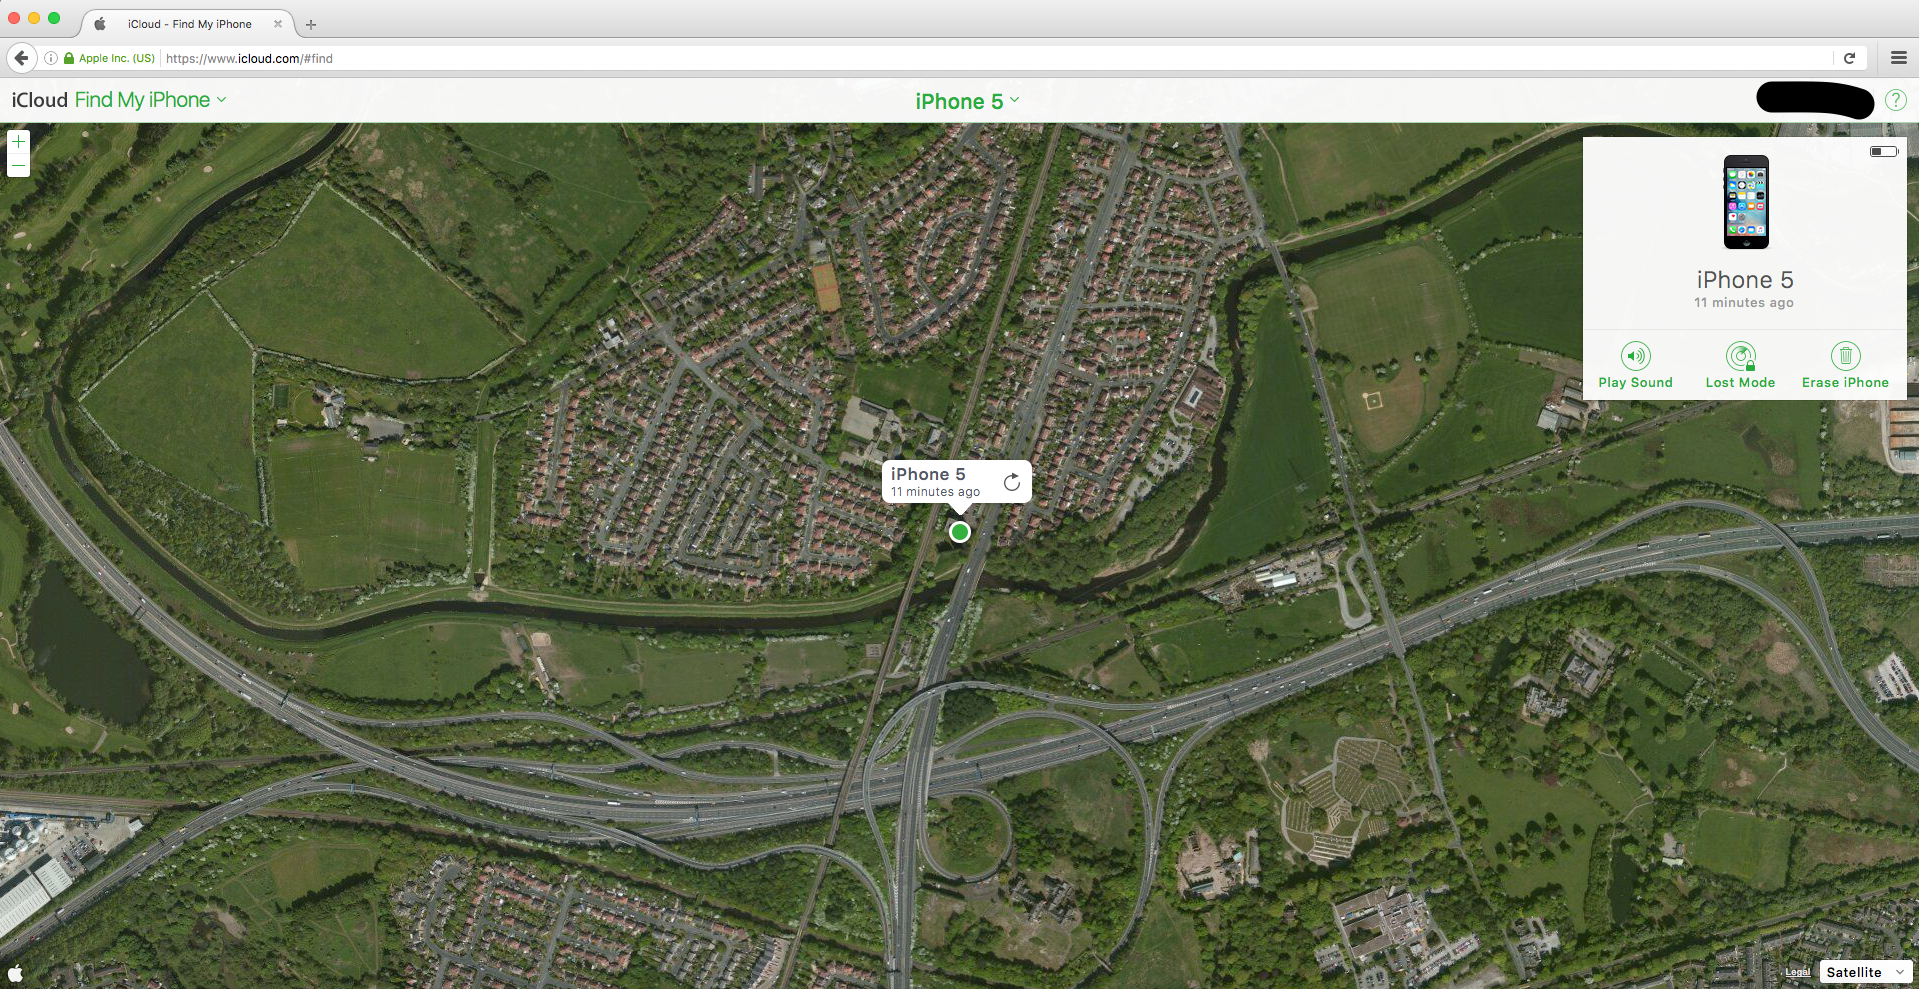Go back in browser history
The image size is (1919, 989).
(21, 58)
